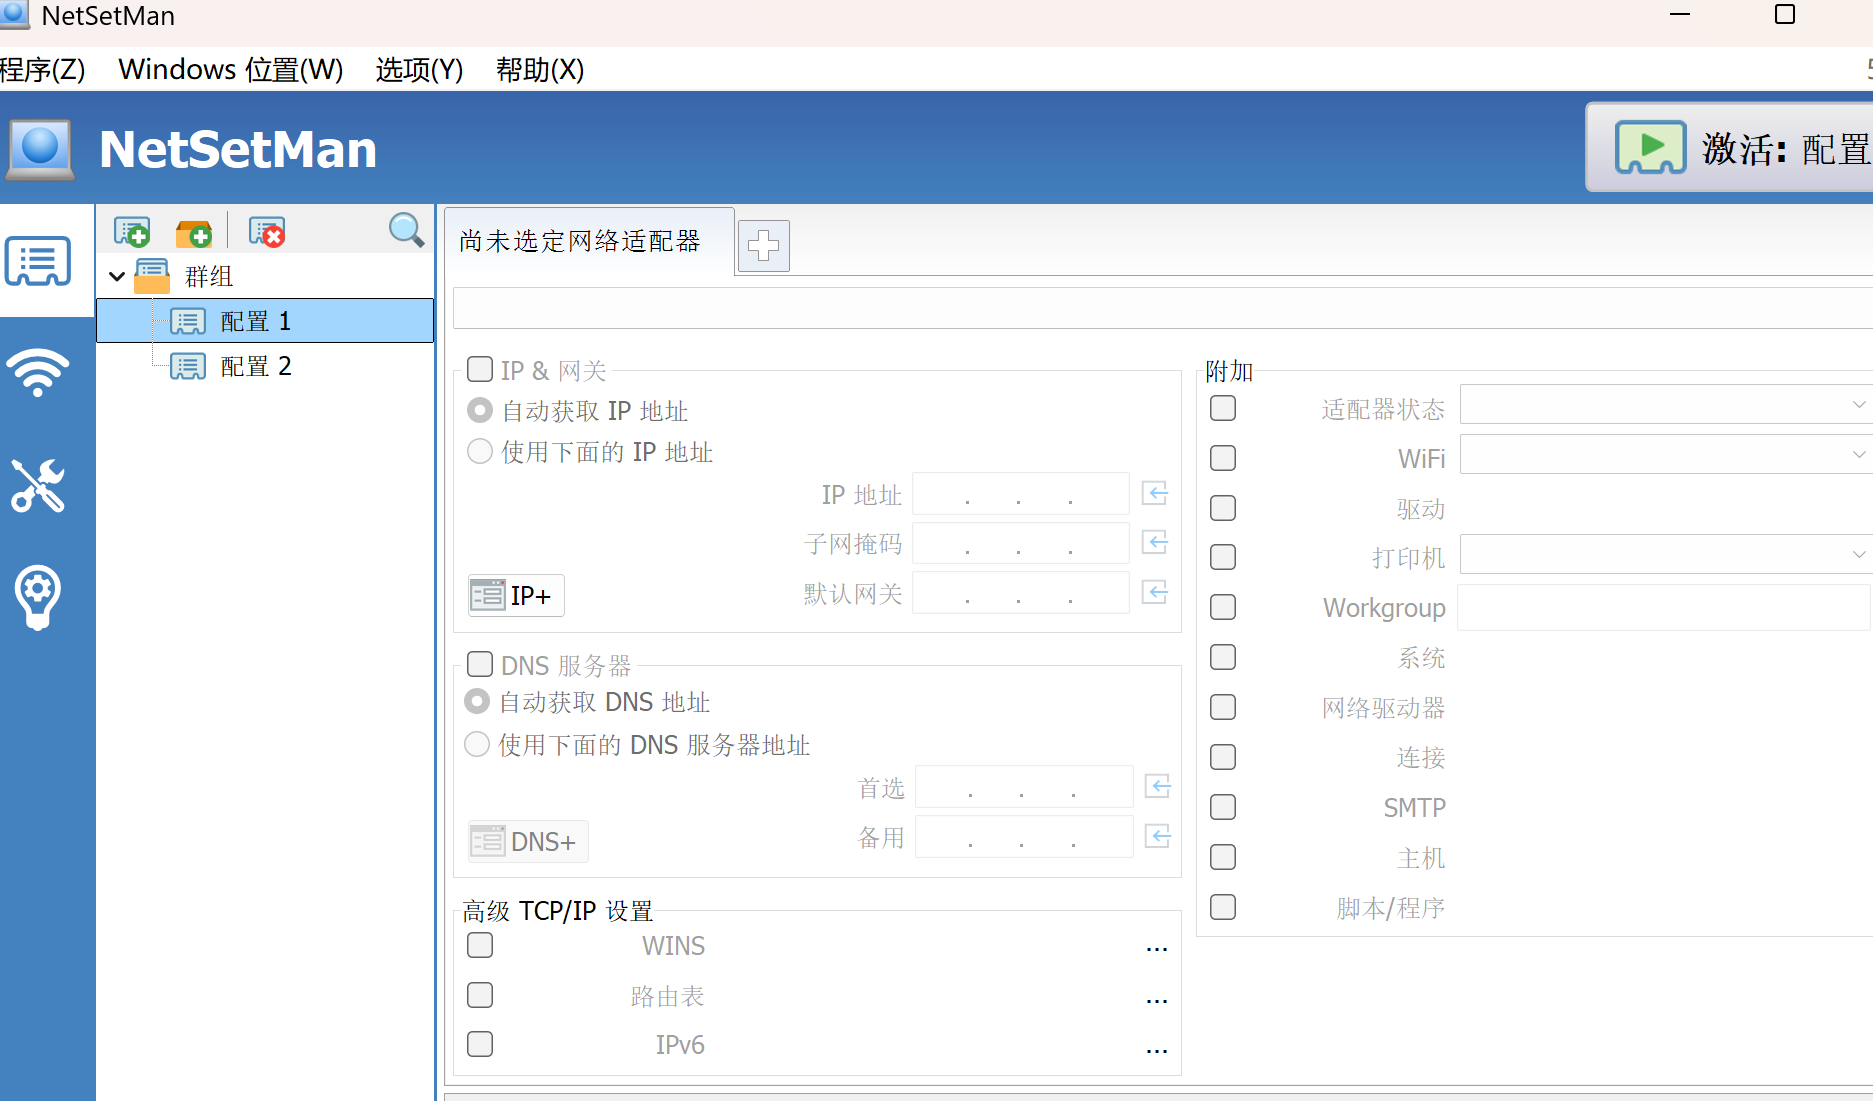The width and height of the screenshot is (1873, 1101).
Task: Enable the IP & 网关 checkbox
Action: click(x=480, y=370)
